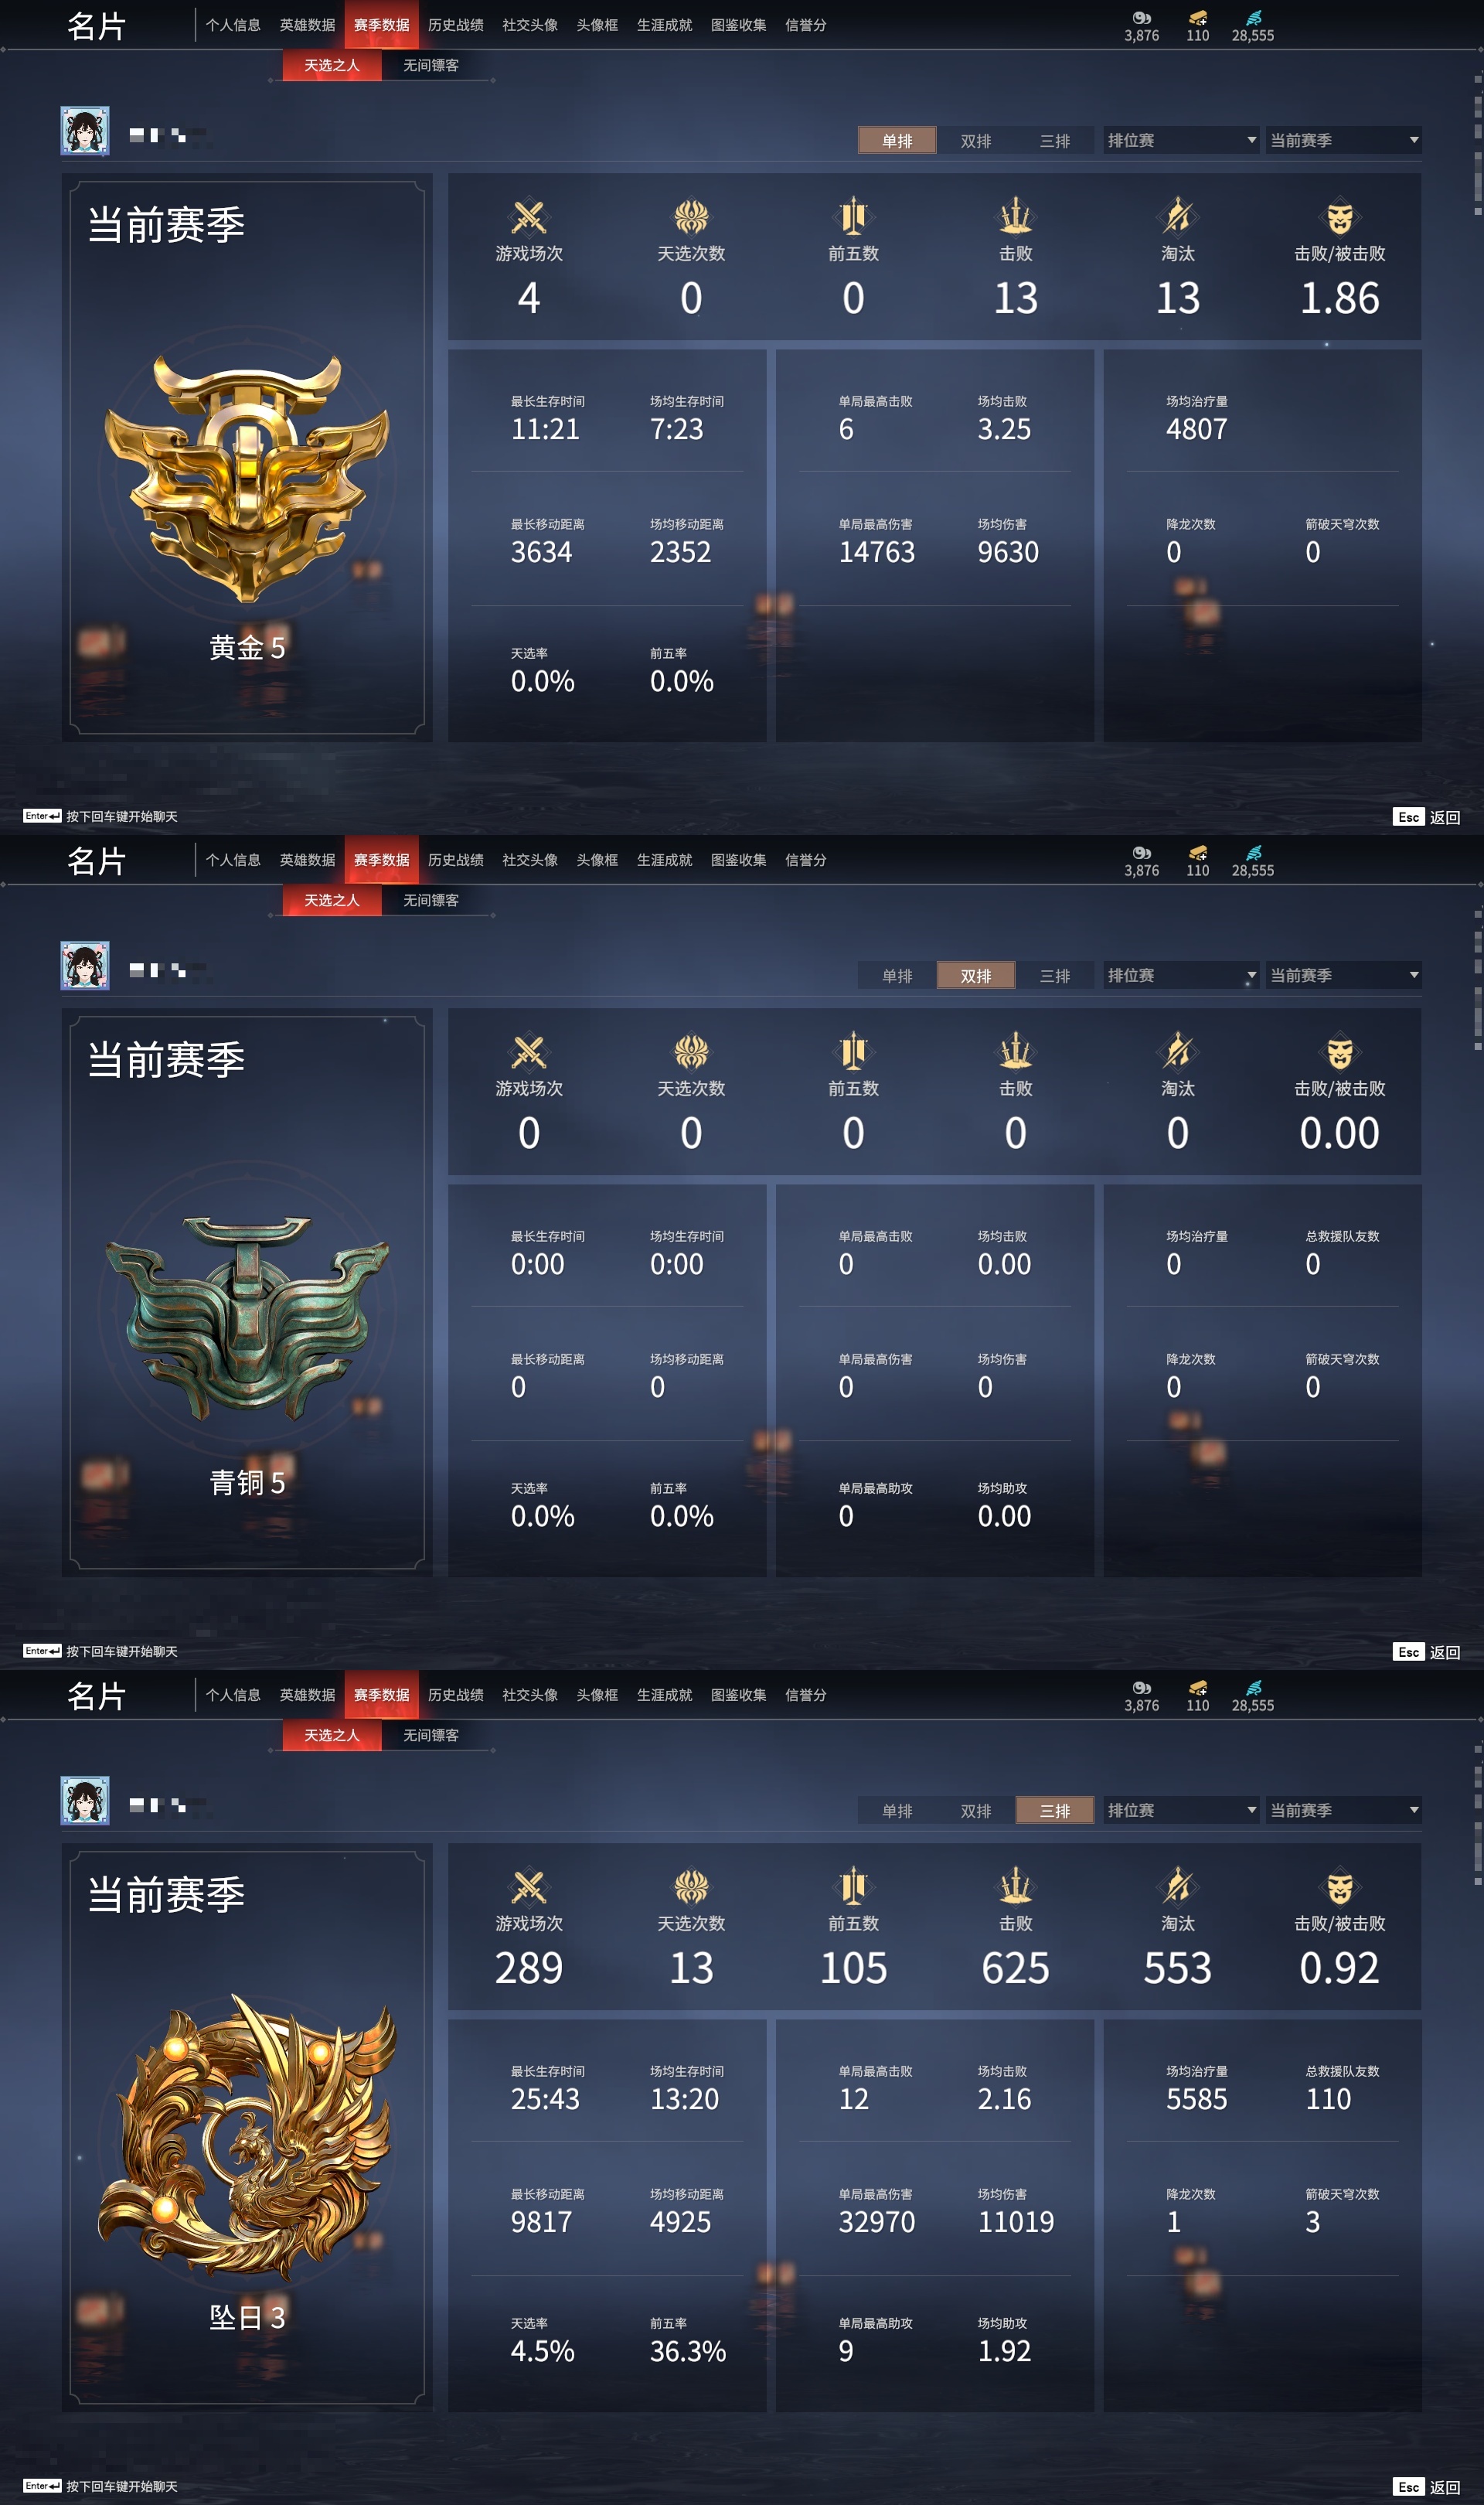Expand 排位赛 dropdown on the 坠日 3 page
This screenshot has width=1484, height=2505.
point(1181,1810)
